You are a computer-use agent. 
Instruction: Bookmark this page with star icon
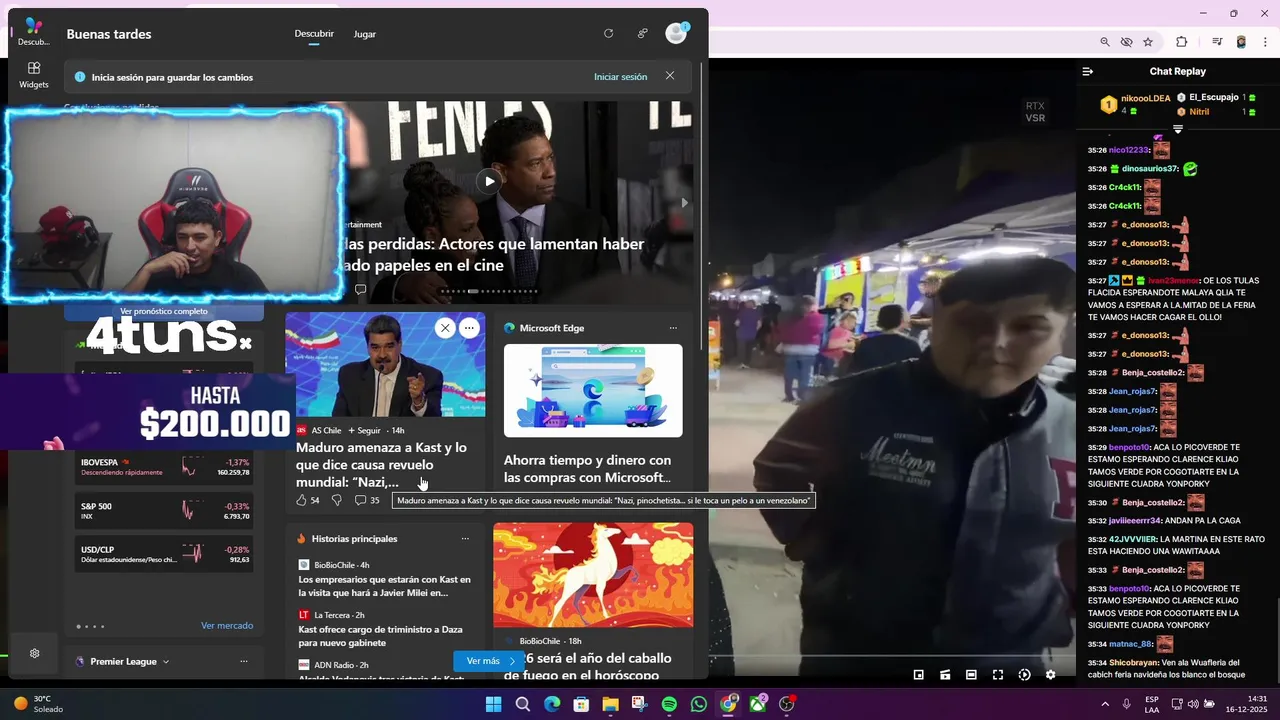[x=1148, y=42]
